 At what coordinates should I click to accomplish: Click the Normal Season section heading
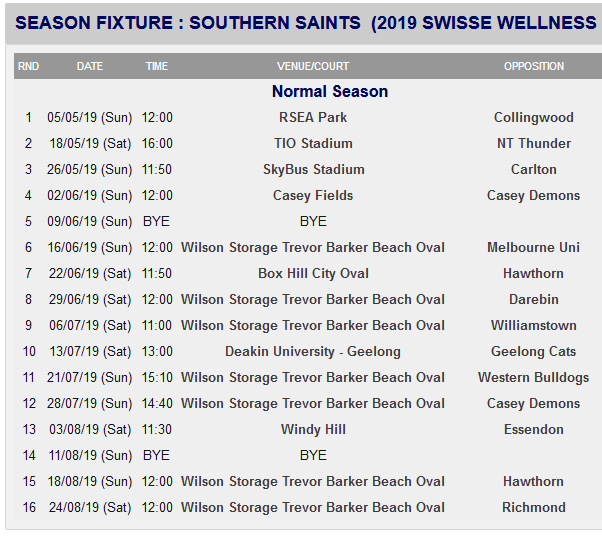tap(330, 91)
